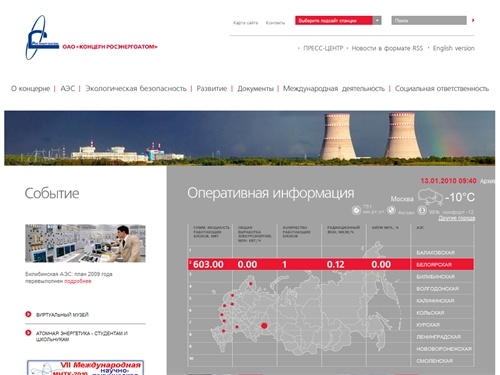
Task: Click the Moscow weather cloud icon
Action: [430, 196]
